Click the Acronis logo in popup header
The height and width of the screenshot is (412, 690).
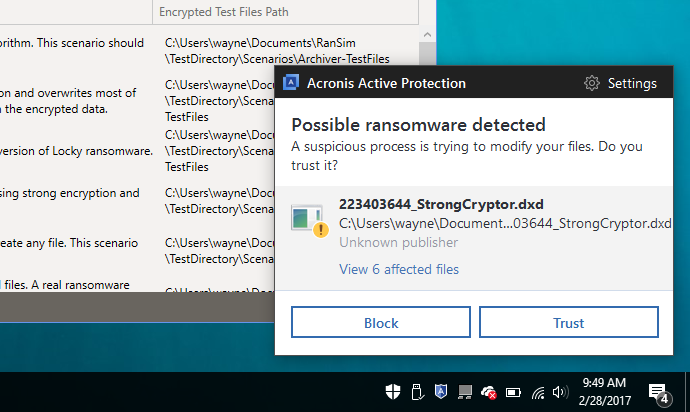tap(293, 83)
